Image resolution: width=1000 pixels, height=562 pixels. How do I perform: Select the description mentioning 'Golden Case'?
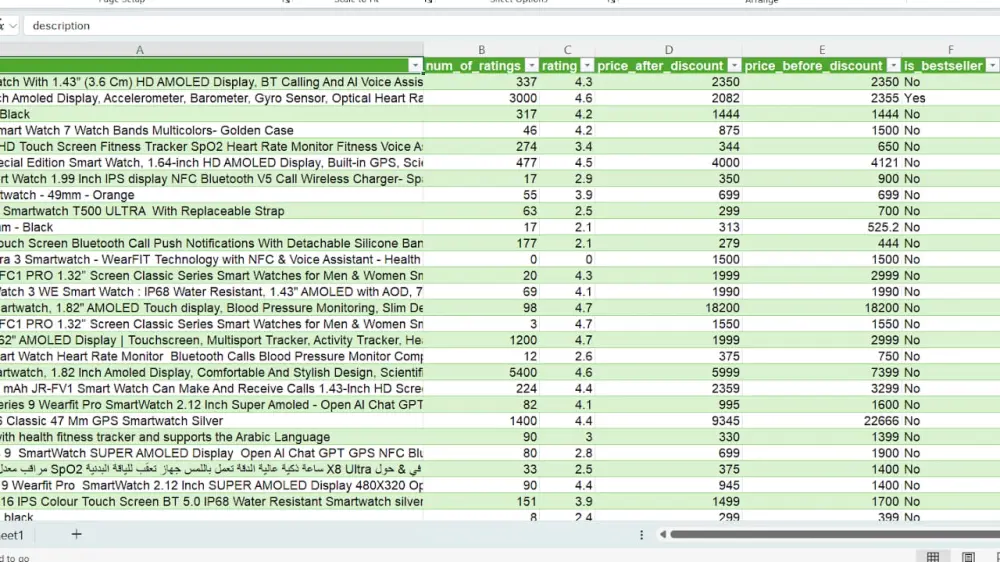coord(211,130)
